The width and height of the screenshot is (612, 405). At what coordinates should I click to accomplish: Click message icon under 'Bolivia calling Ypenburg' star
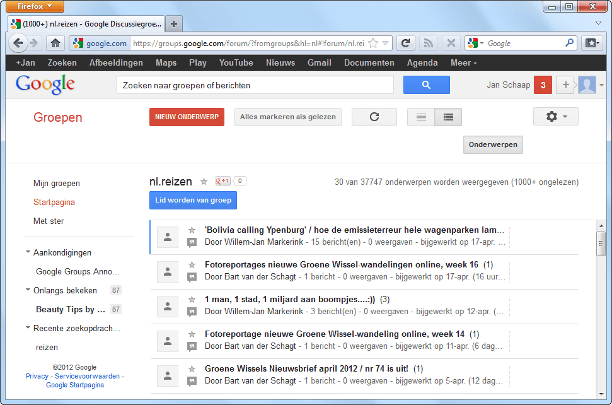(x=192, y=243)
